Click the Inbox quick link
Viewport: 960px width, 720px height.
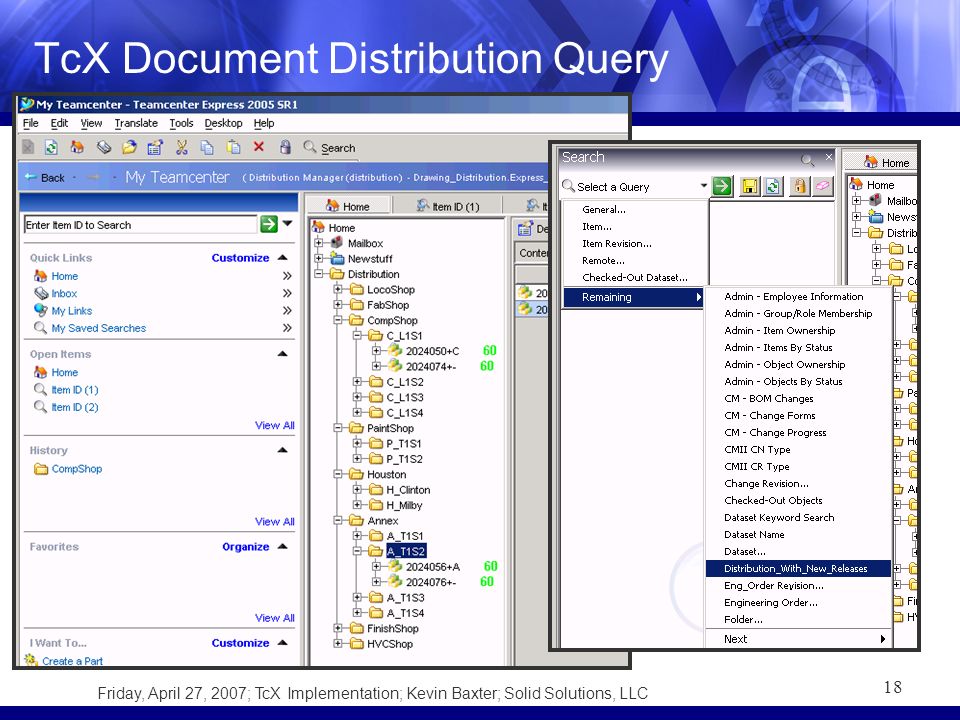(x=64, y=293)
